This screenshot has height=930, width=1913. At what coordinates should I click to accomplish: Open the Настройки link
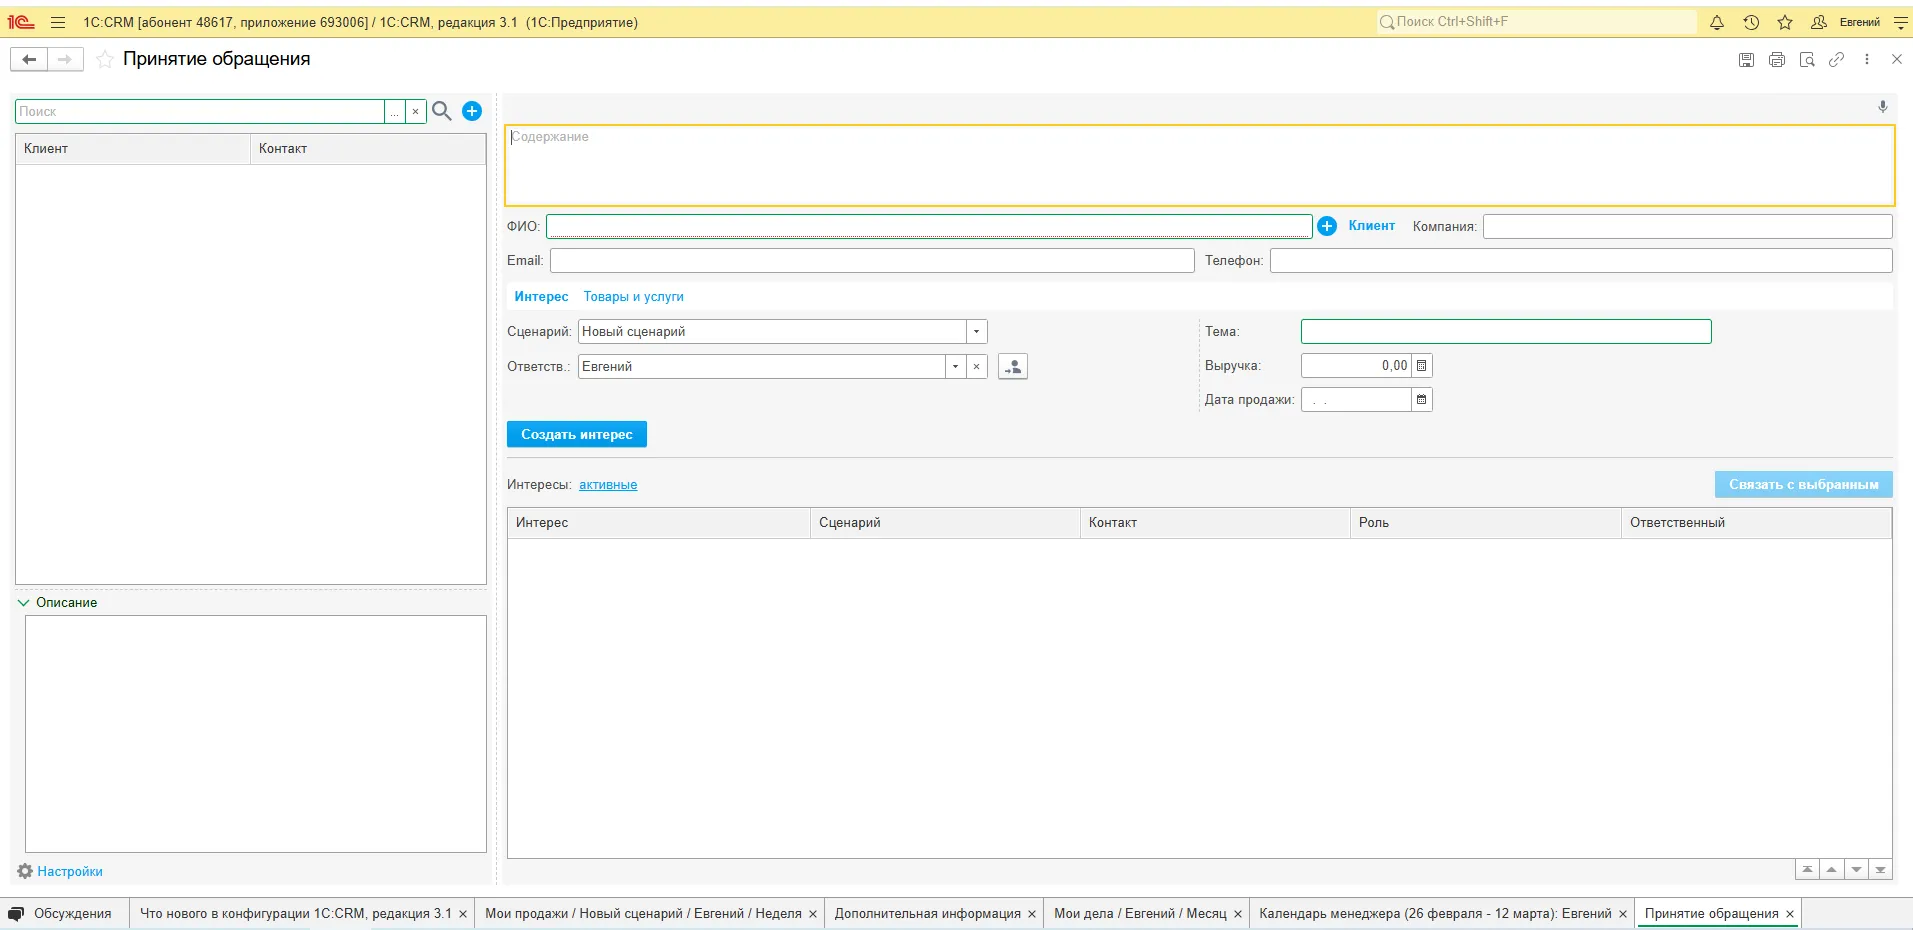[x=70, y=871]
